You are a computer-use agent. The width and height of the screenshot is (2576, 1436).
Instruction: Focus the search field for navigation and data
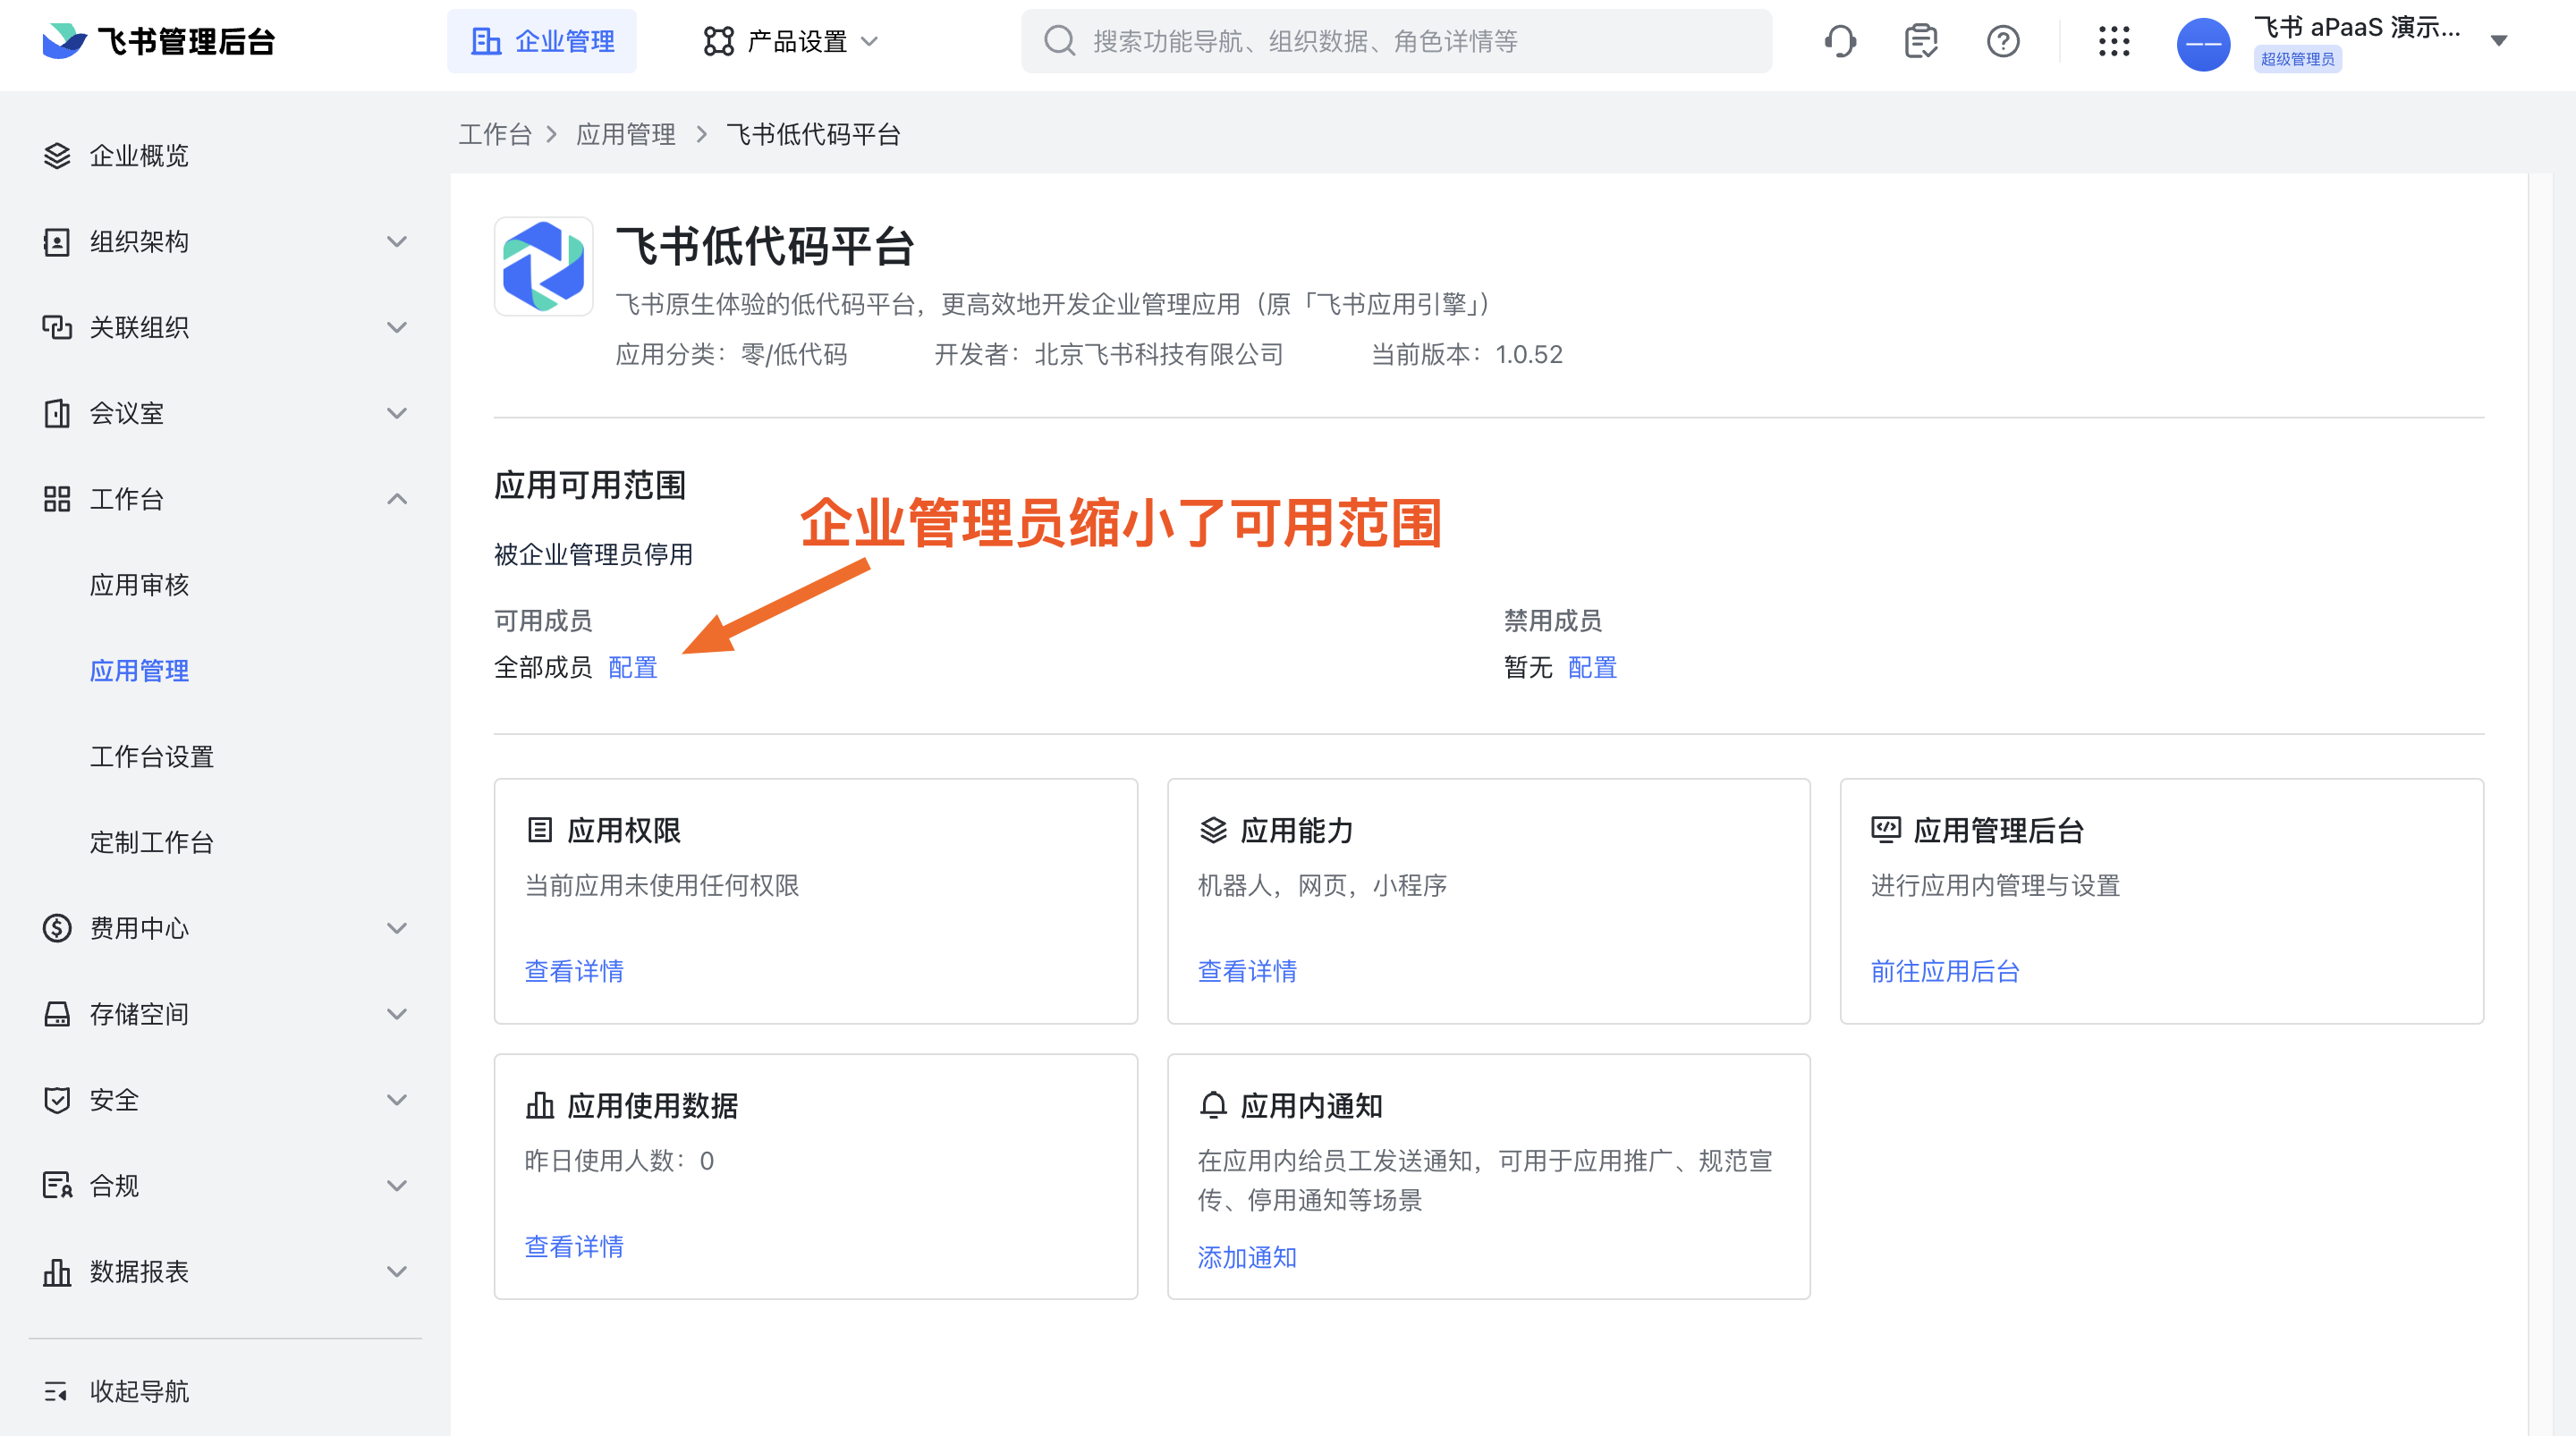point(1396,41)
